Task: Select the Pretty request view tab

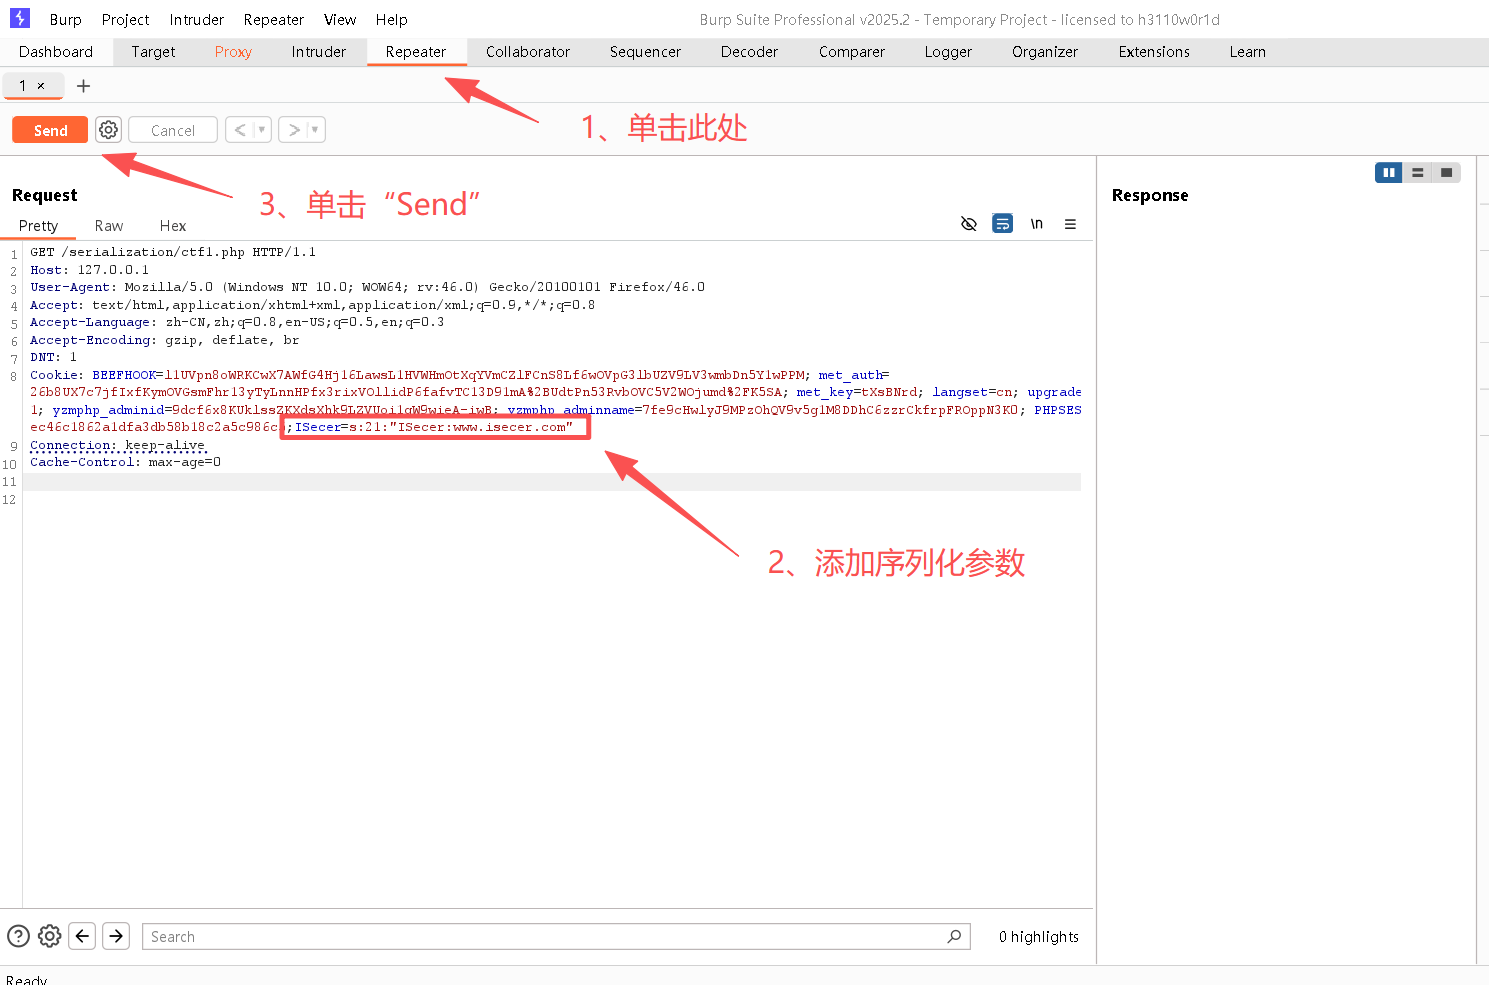Action: pos(38,226)
